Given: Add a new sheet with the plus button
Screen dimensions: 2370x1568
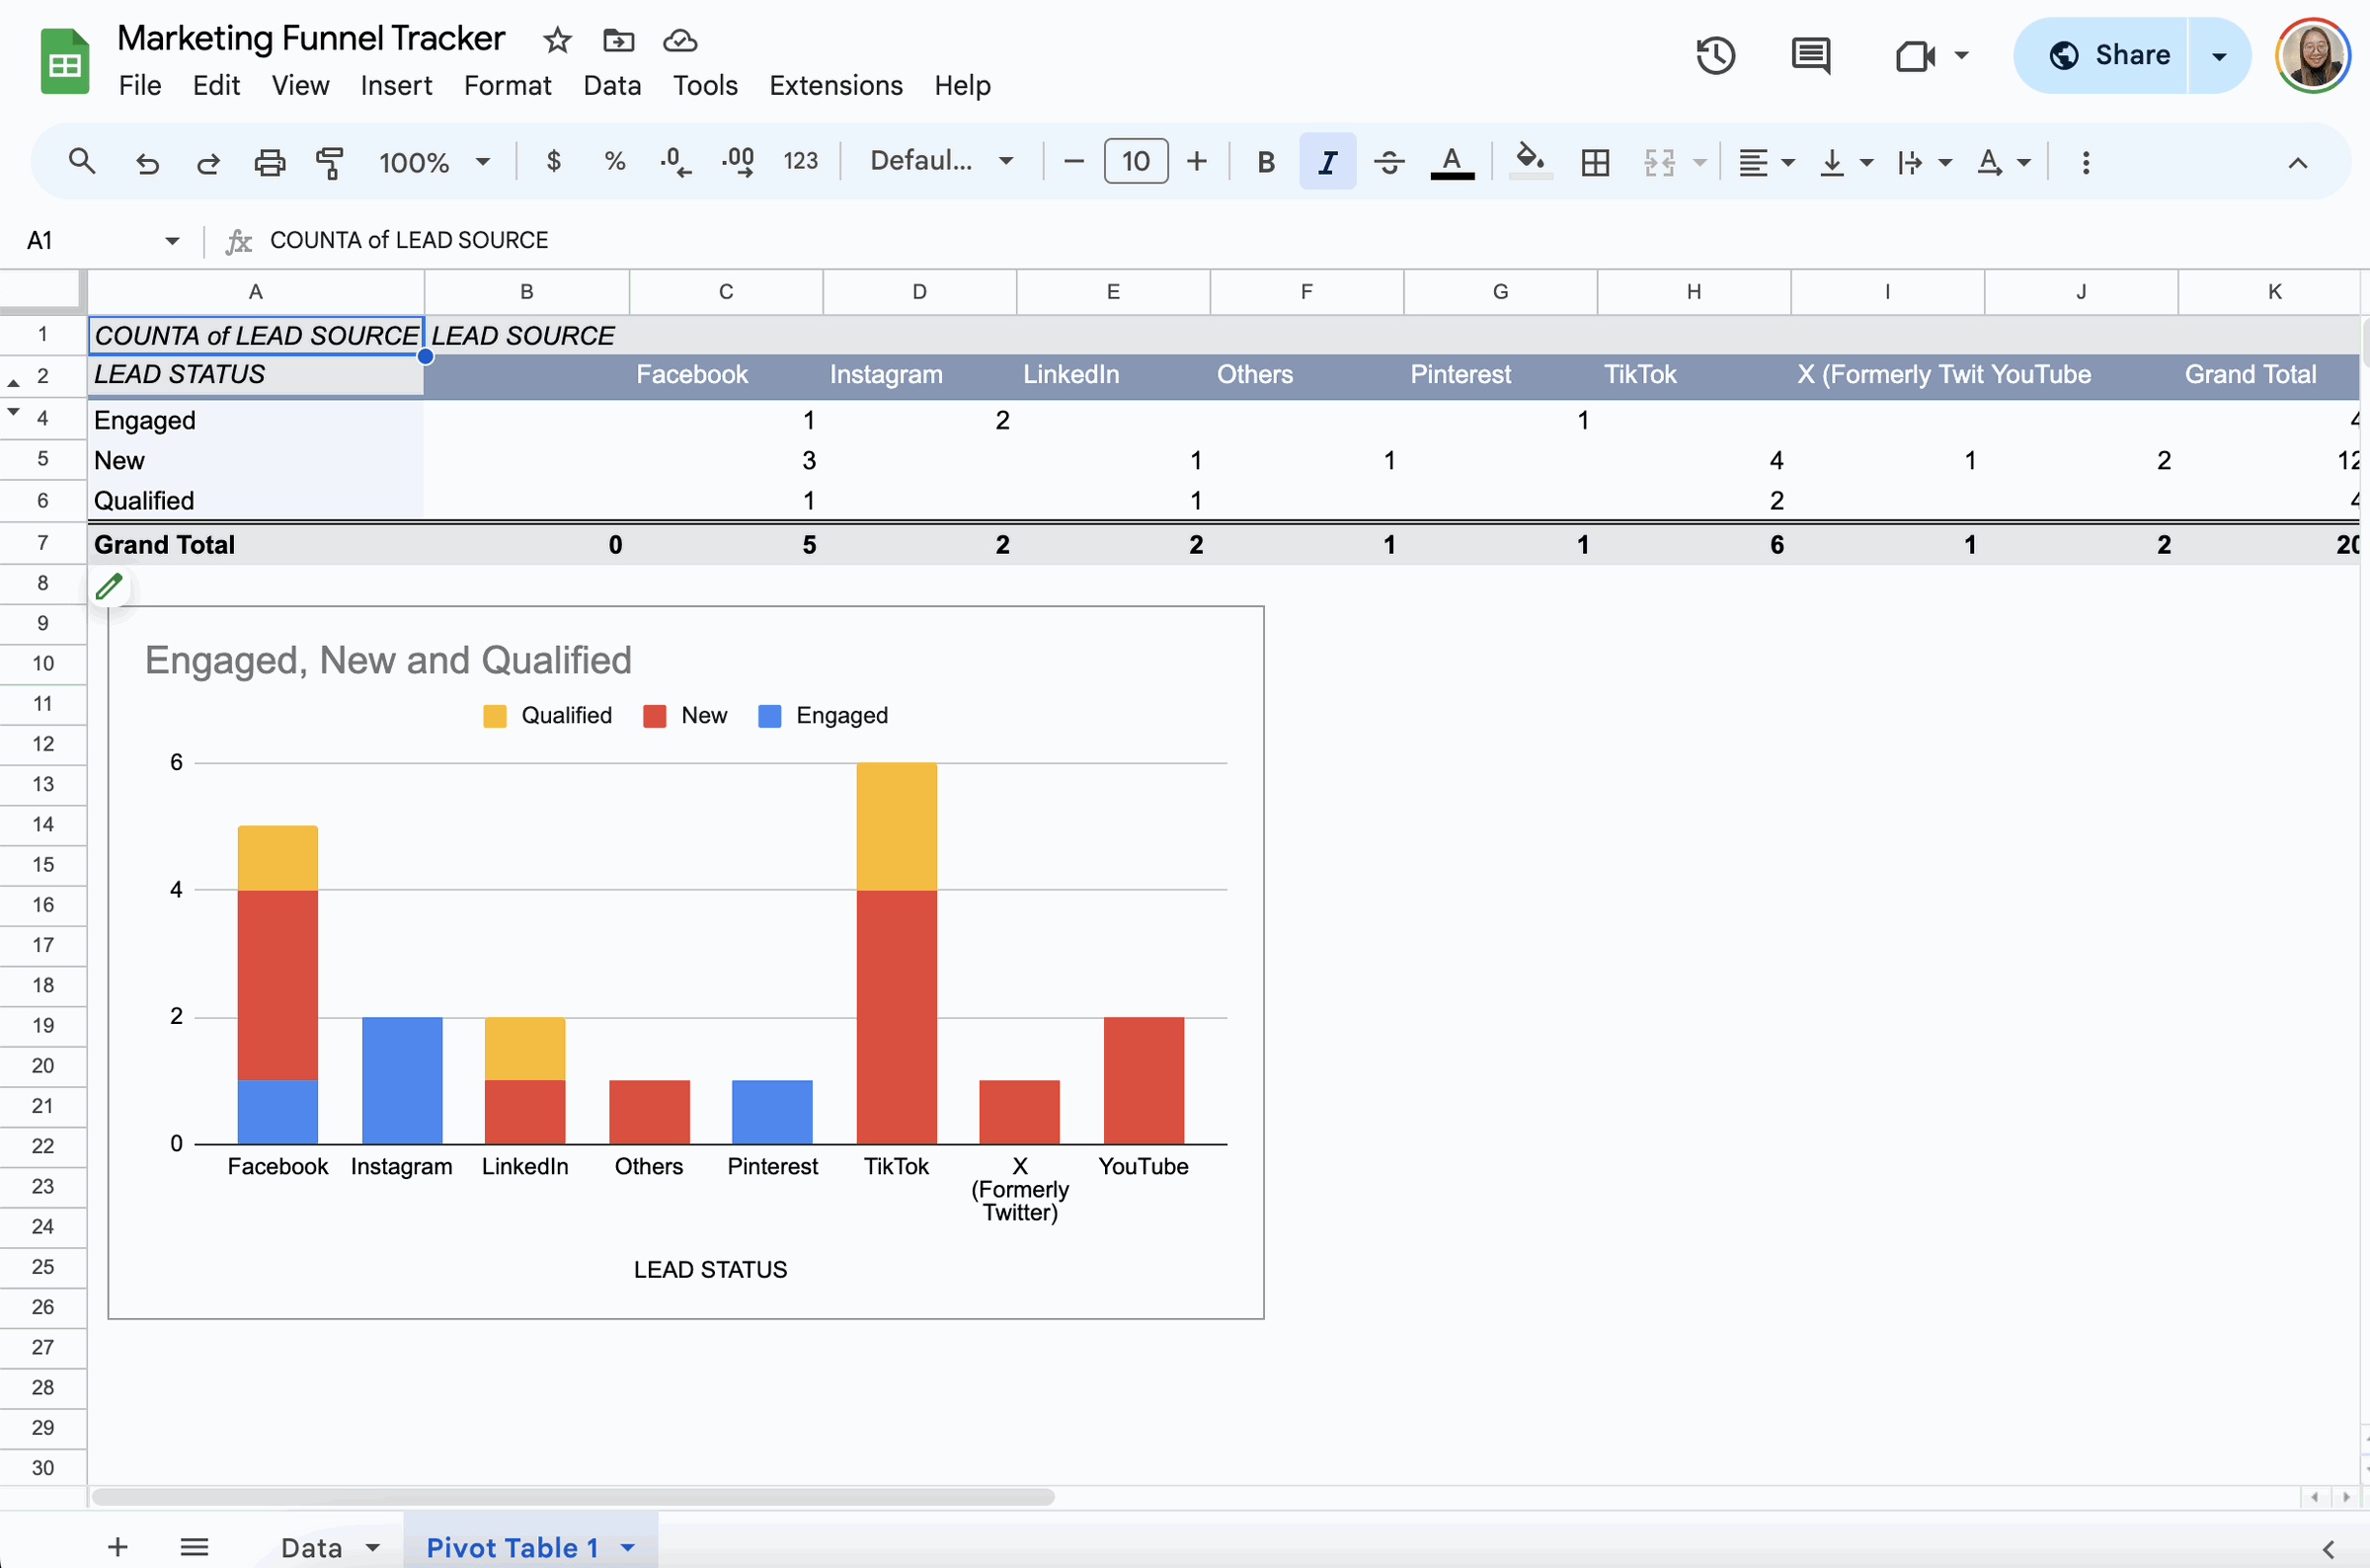Looking at the screenshot, I should coord(117,1547).
